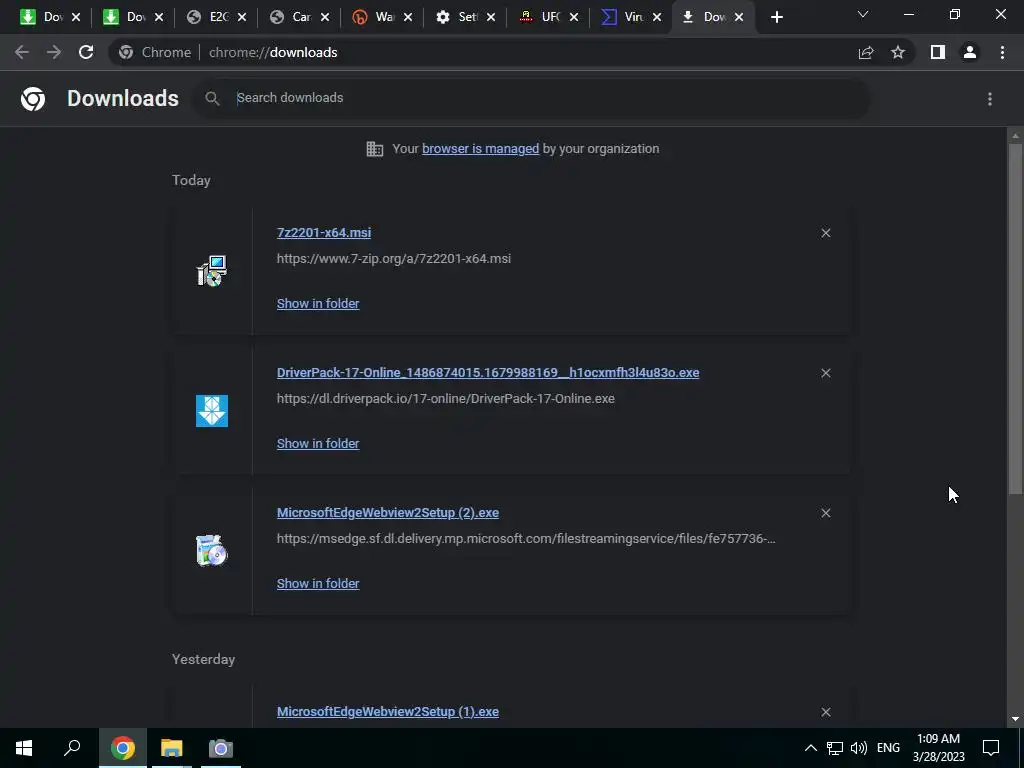This screenshot has width=1024, height=768.
Task: Open Windows taskbar search
Action: coord(72,748)
